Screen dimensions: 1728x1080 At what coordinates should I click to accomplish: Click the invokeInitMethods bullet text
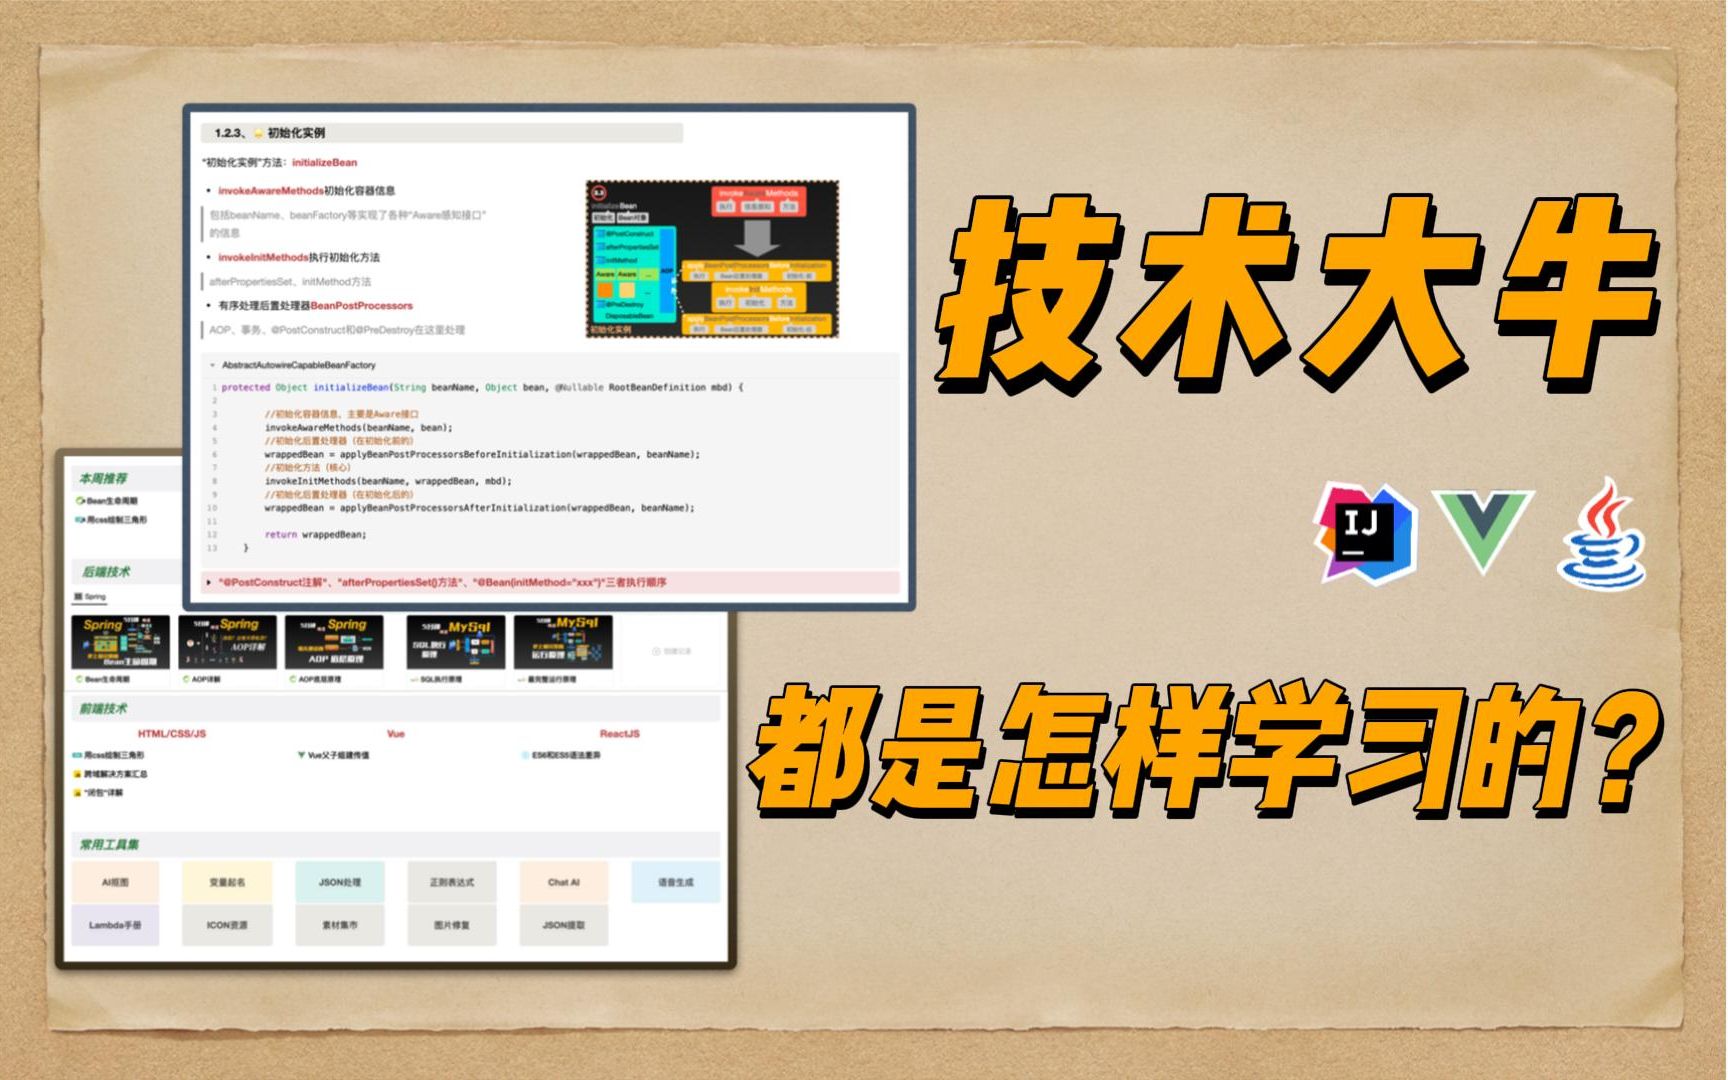pos(299,257)
